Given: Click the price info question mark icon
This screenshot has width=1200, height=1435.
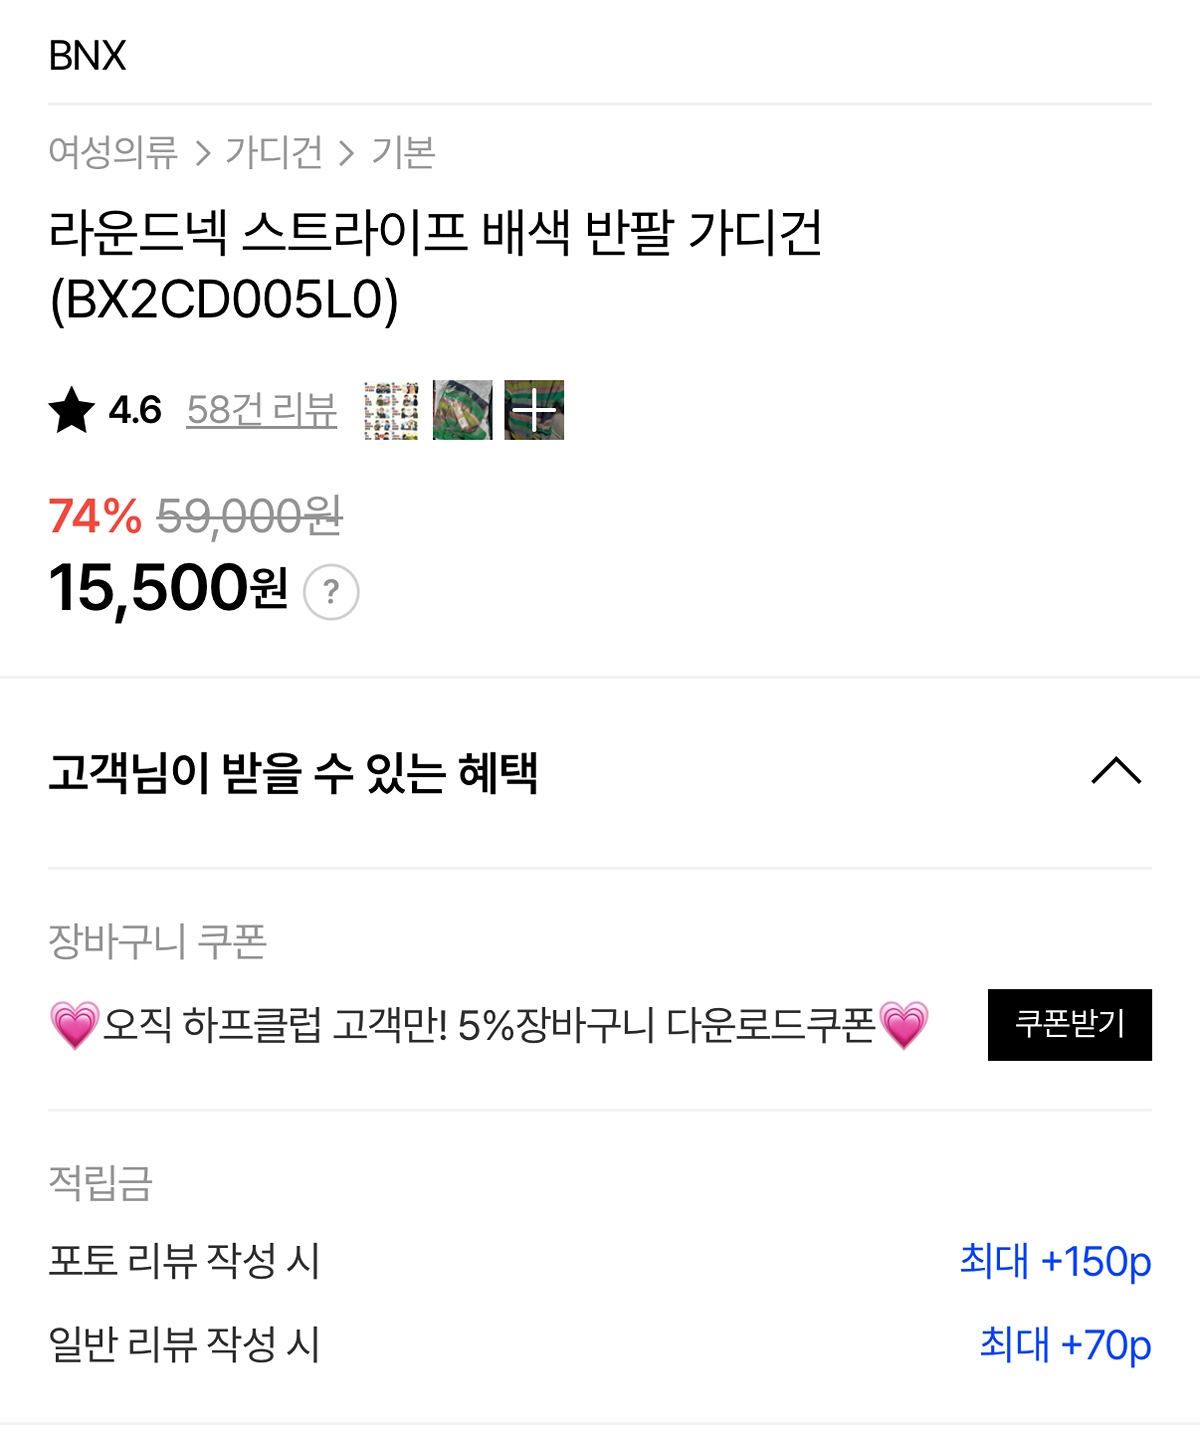Looking at the screenshot, I should (x=331, y=592).
